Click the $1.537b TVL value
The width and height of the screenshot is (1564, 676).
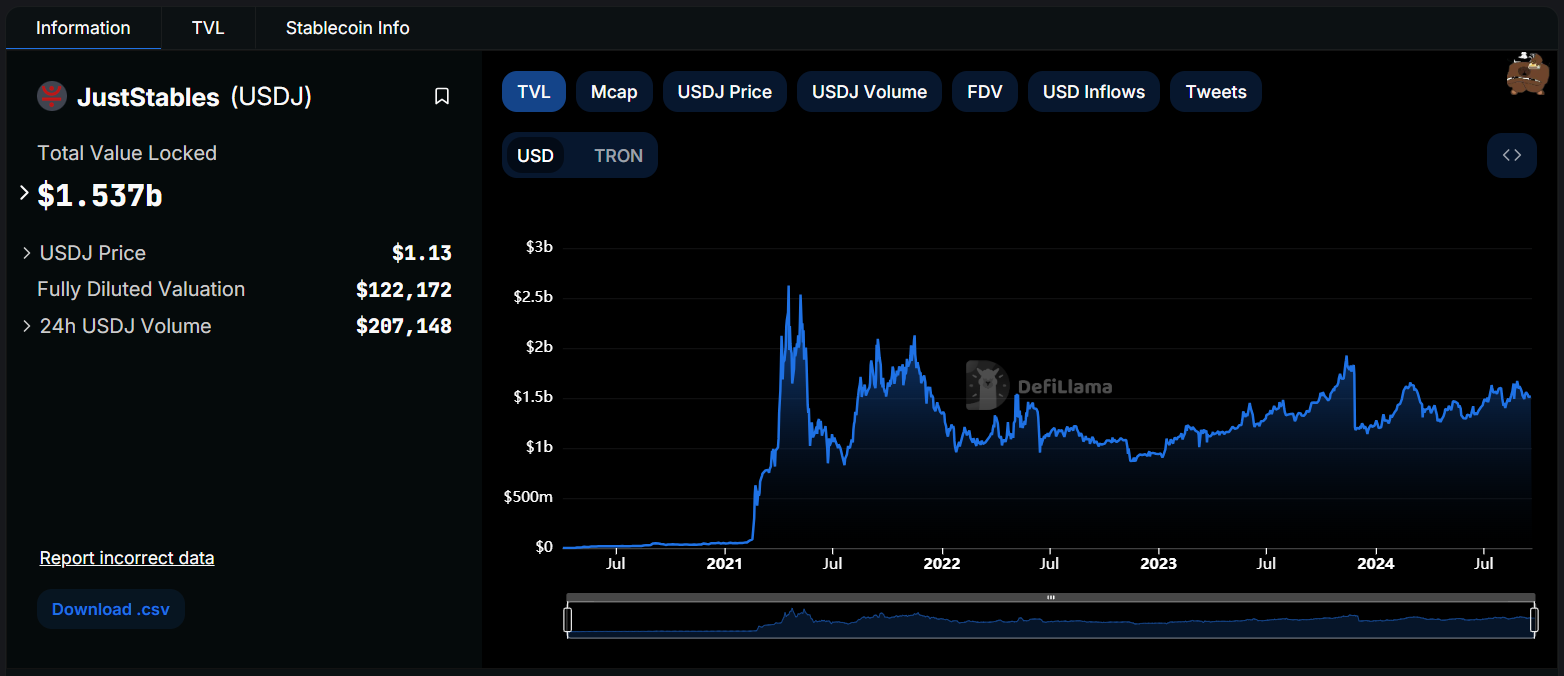point(100,195)
